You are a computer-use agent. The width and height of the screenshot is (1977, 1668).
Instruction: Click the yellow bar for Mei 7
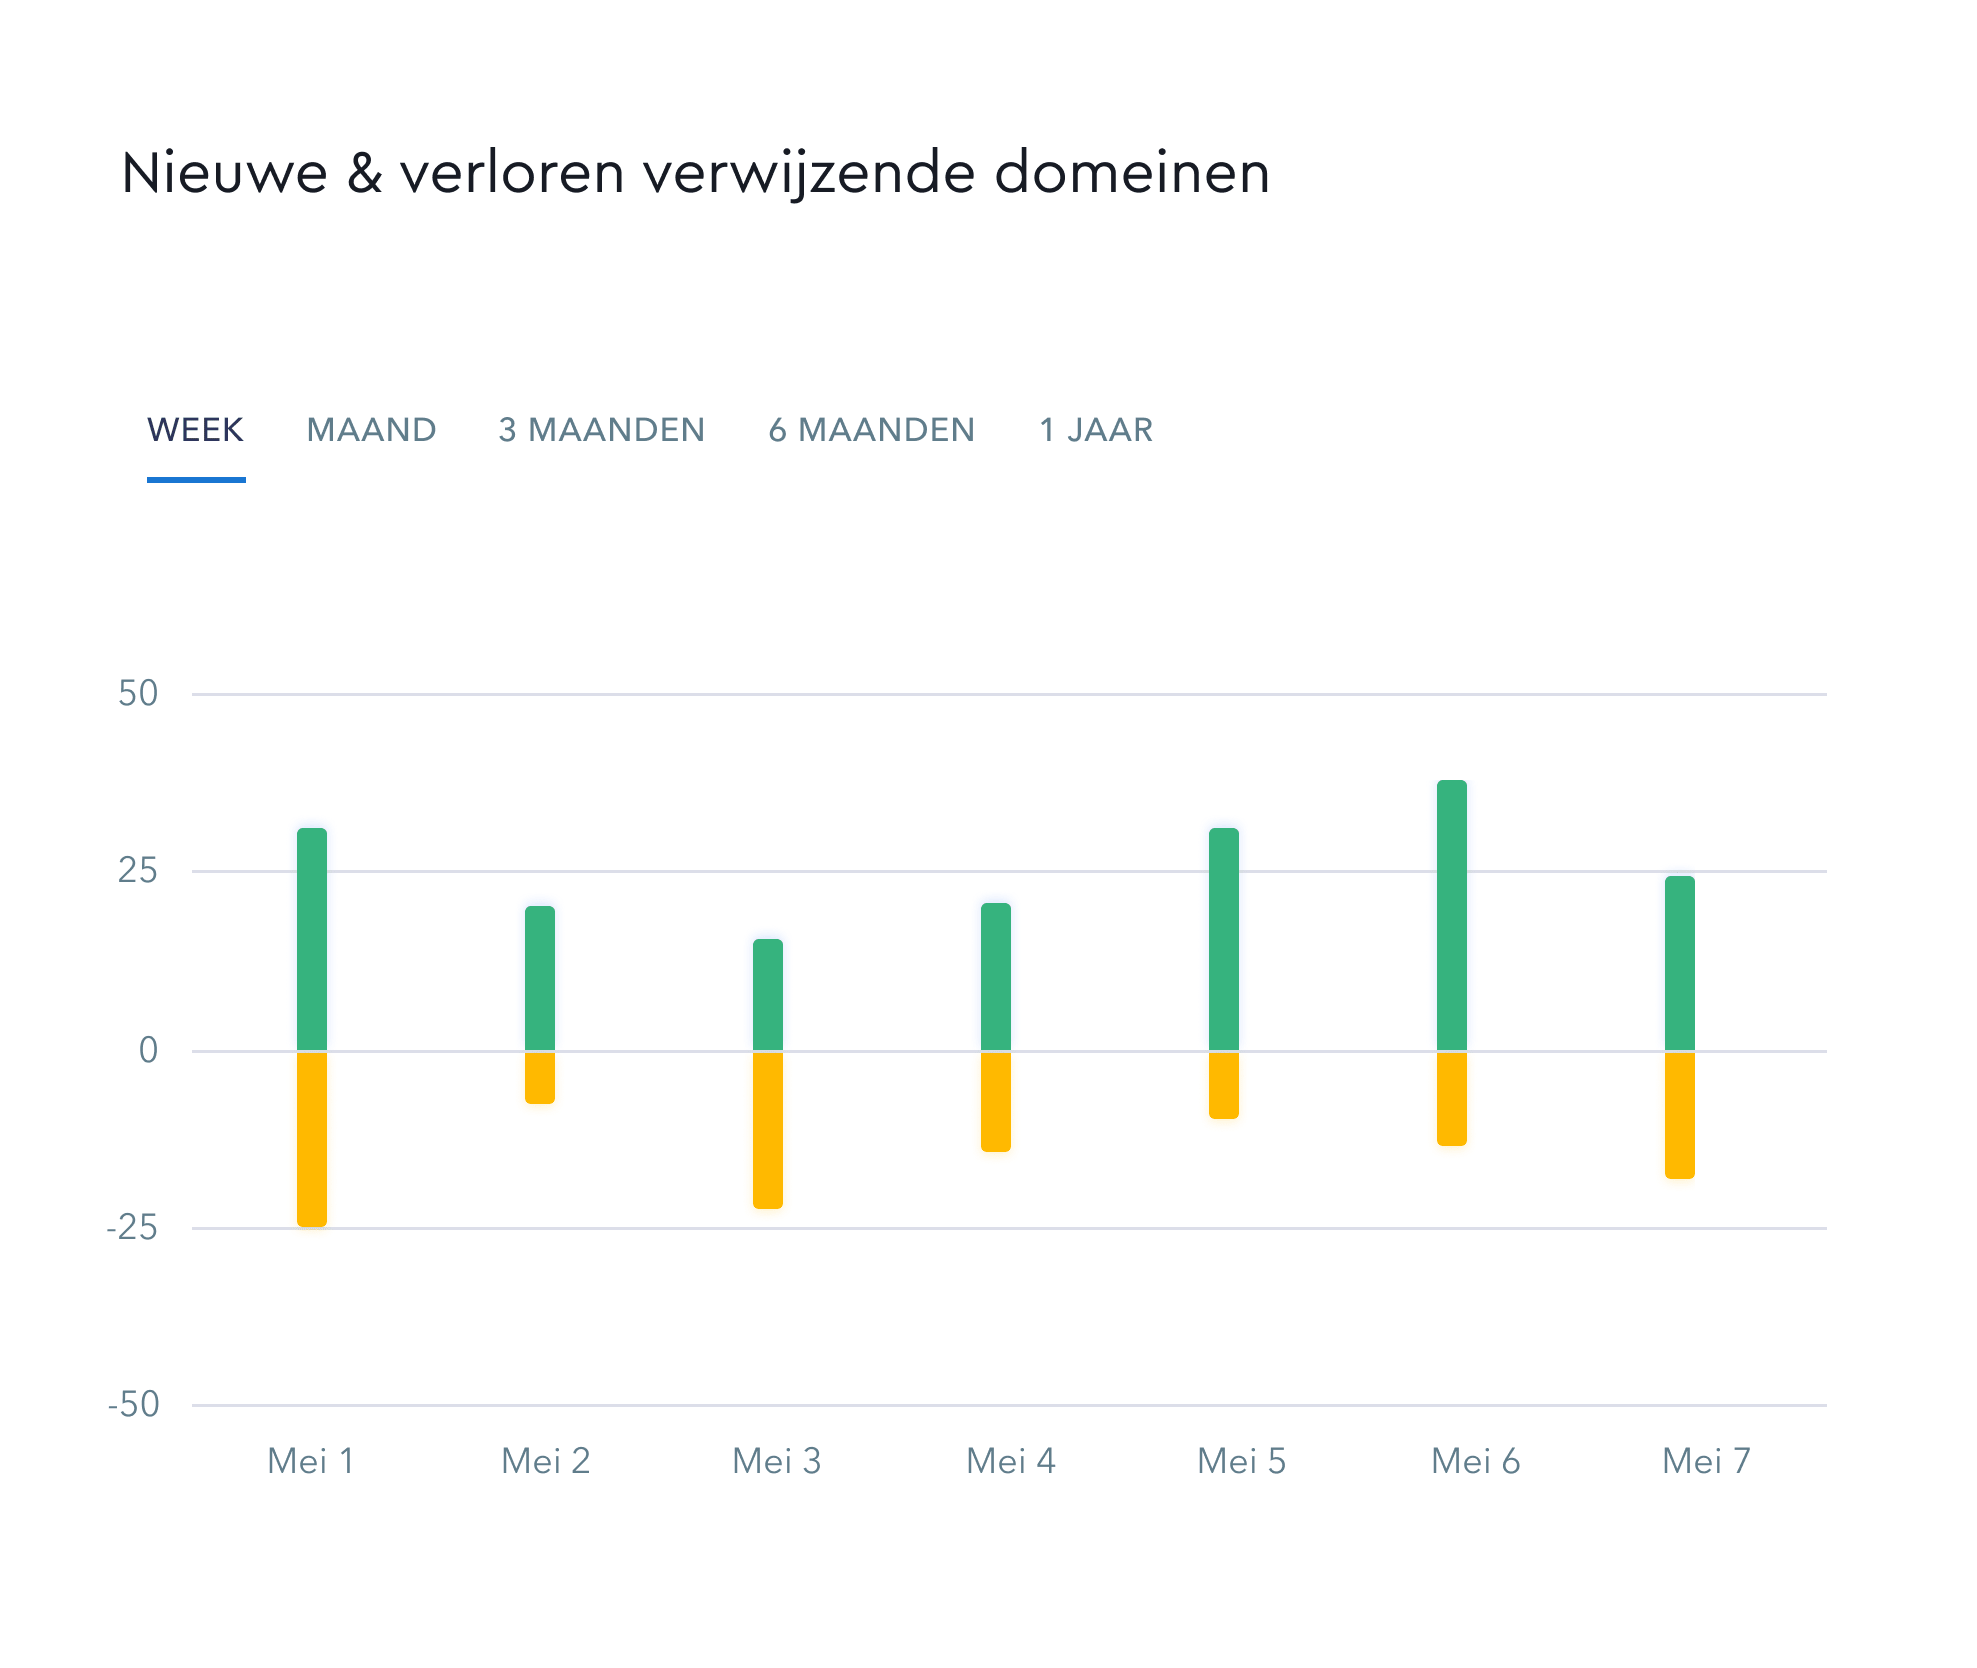[1680, 1115]
